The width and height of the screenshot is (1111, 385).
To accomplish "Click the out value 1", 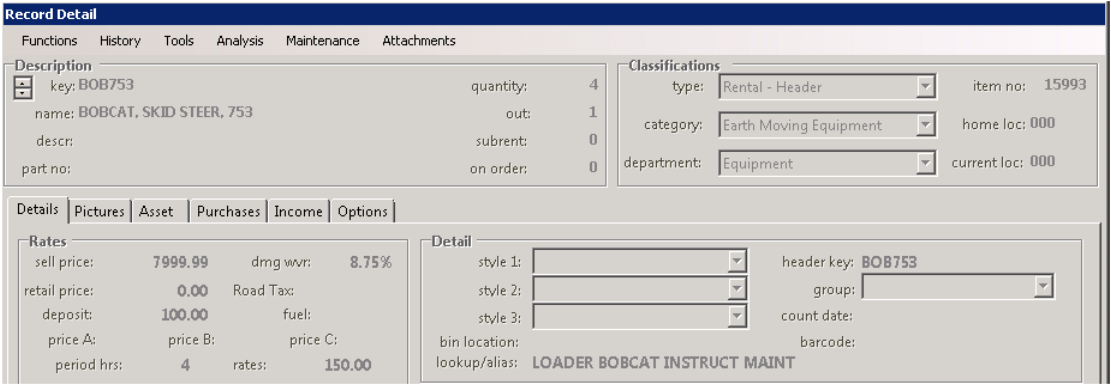I will pos(594,113).
